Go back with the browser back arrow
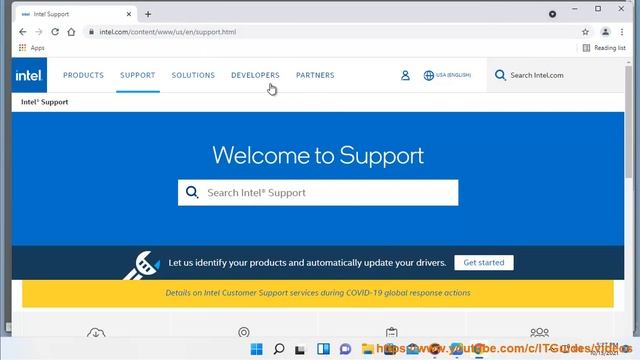This screenshot has width=640, height=360. (23, 32)
